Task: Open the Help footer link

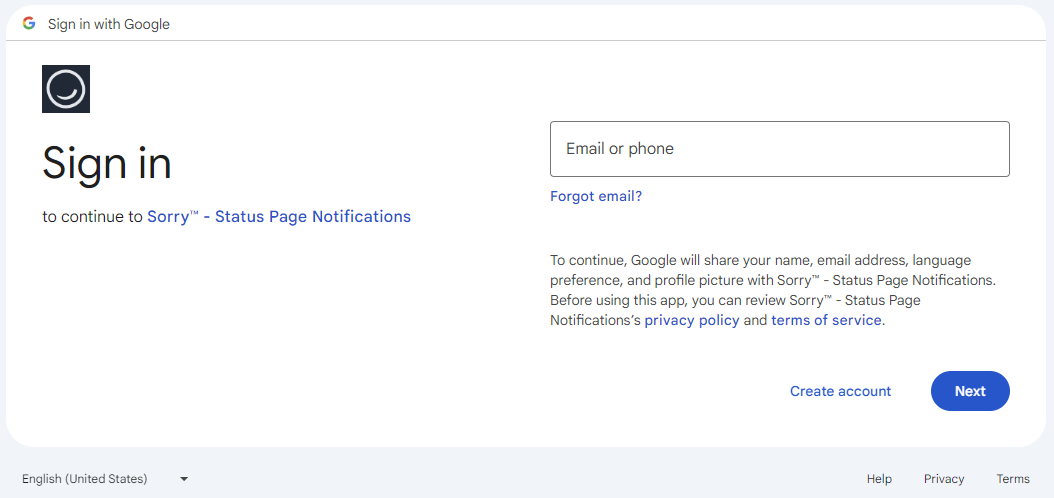Action: (879, 479)
